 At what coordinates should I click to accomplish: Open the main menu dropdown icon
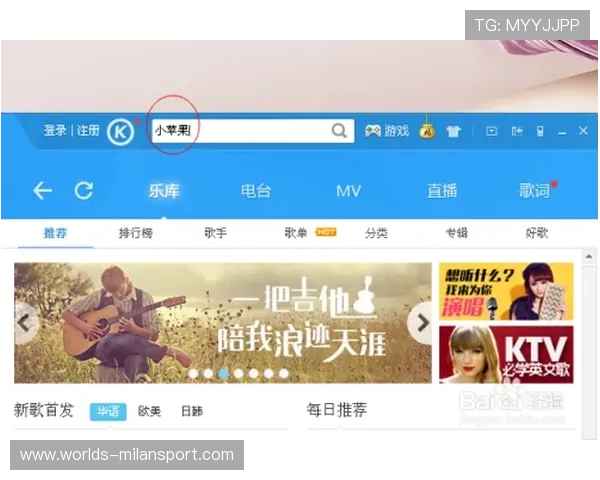[x=491, y=132]
